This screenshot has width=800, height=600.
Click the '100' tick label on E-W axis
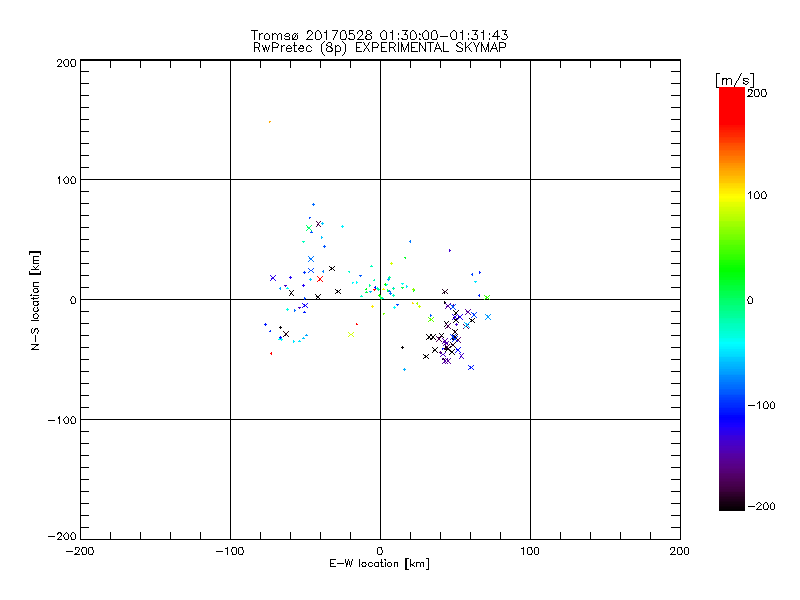tap(530, 551)
